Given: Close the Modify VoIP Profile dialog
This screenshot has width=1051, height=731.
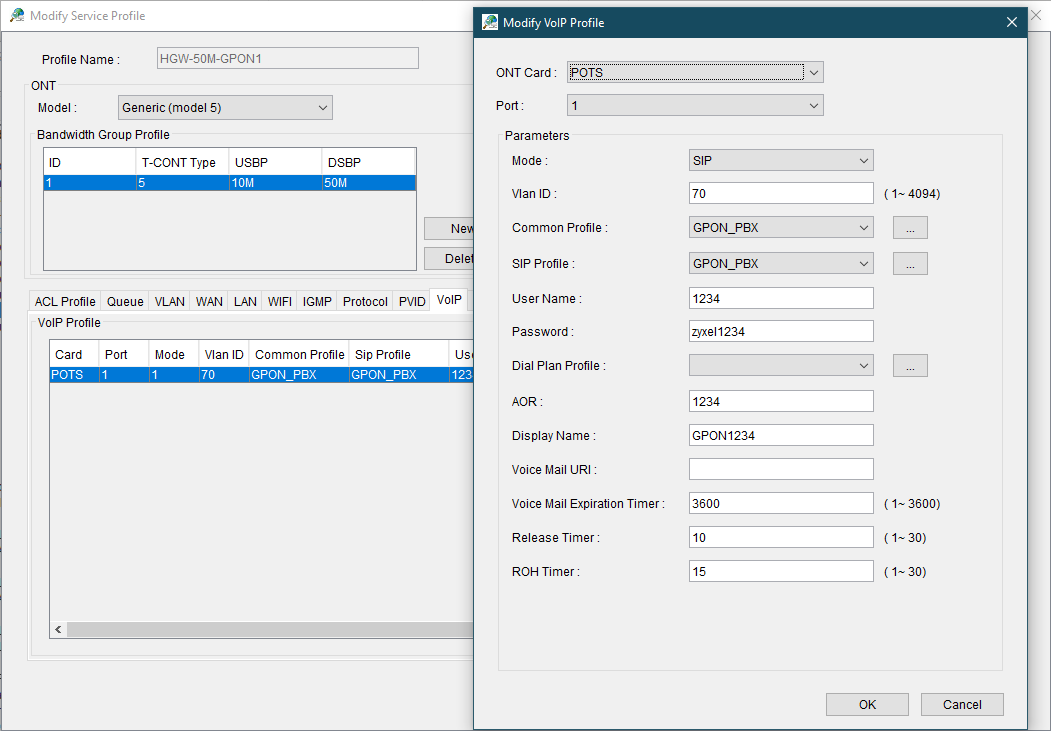Looking at the screenshot, I should tap(1011, 22).
